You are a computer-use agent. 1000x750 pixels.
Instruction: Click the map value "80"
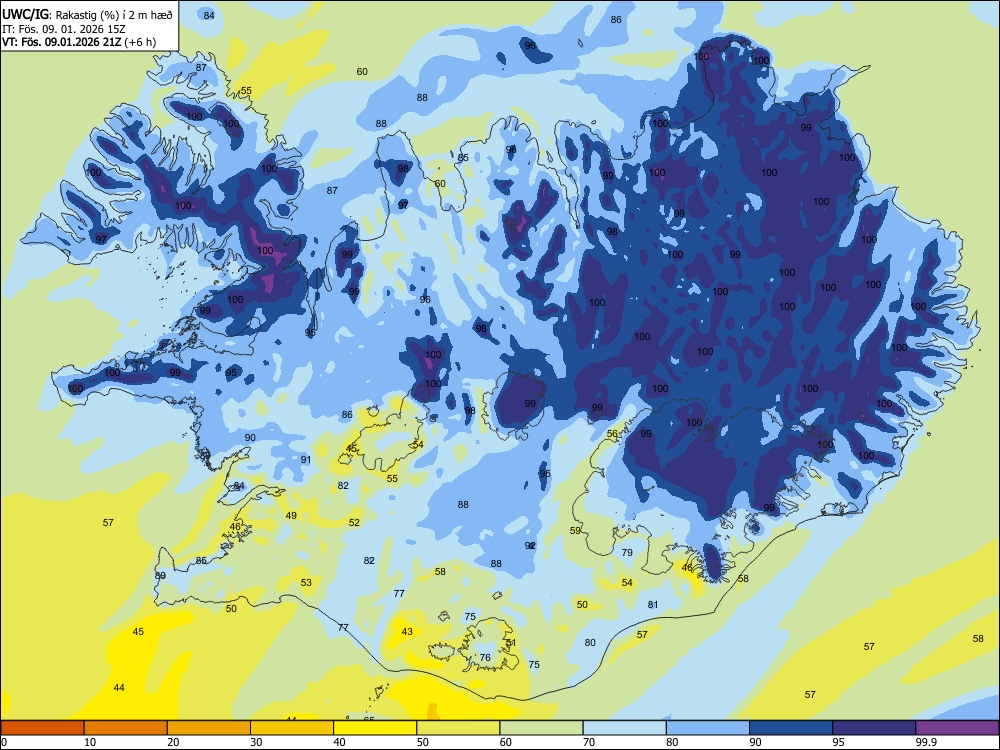click(590, 642)
